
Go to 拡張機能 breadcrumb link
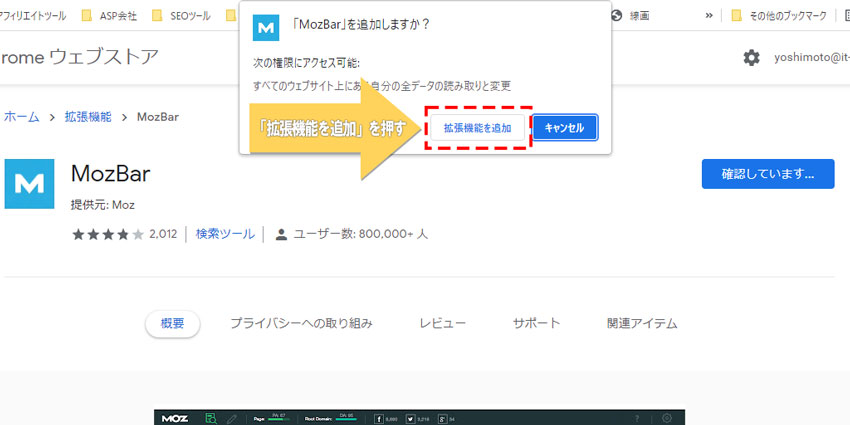88,117
